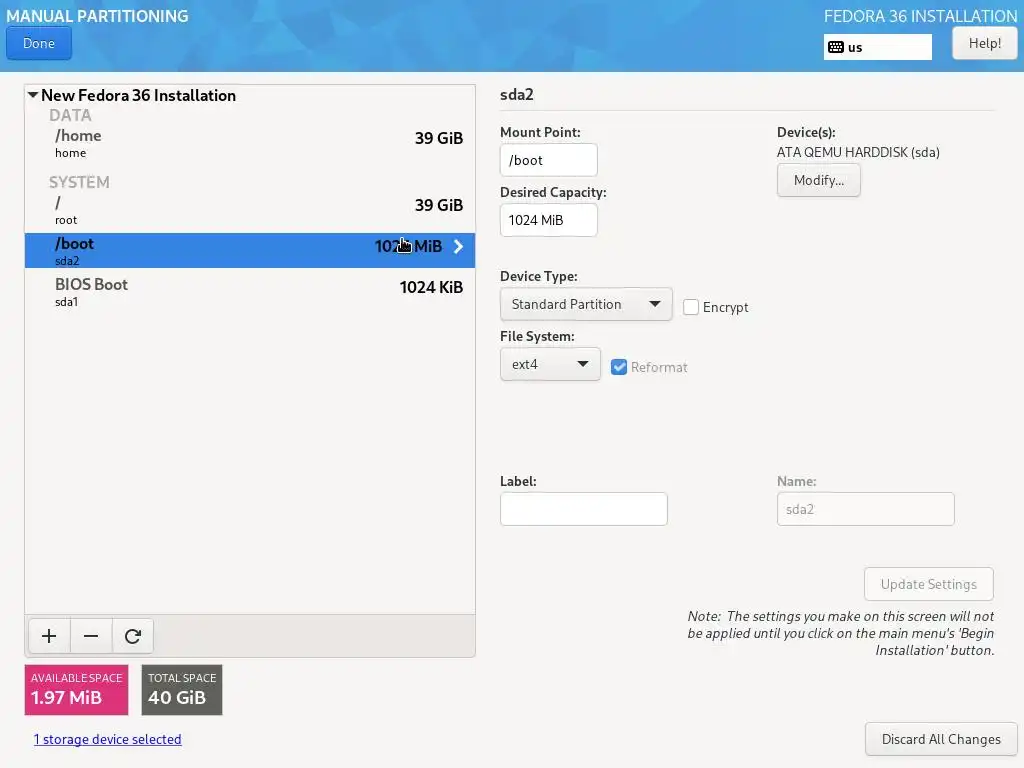Click the Name field showing sda2
1024x768 pixels.
pyautogui.click(x=865, y=509)
